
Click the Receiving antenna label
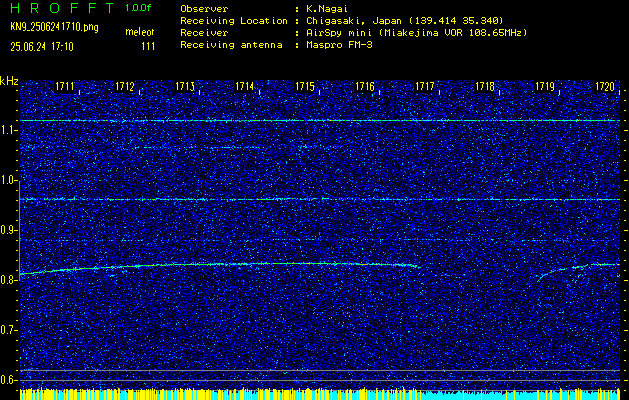click(x=231, y=45)
